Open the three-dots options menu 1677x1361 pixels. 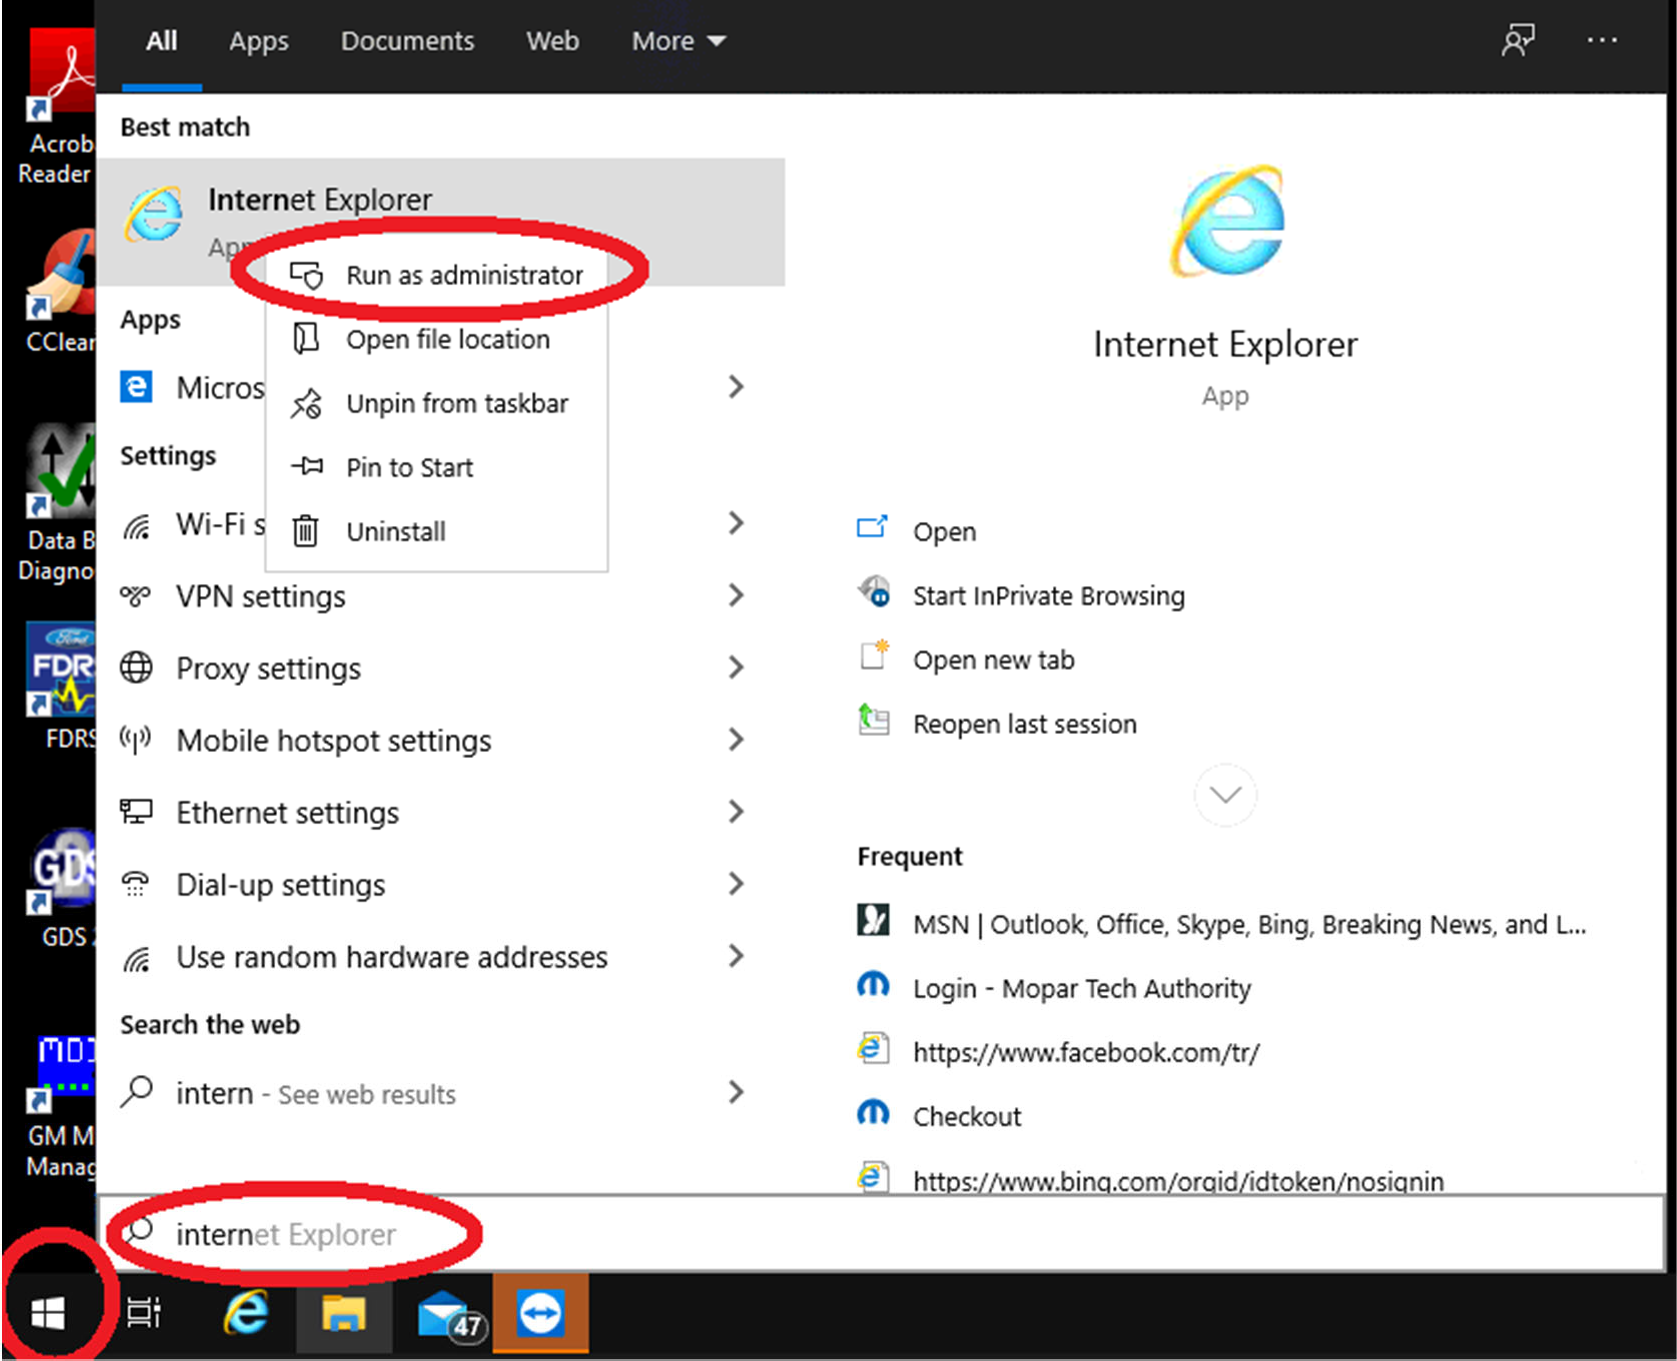[x=1602, y=40]
